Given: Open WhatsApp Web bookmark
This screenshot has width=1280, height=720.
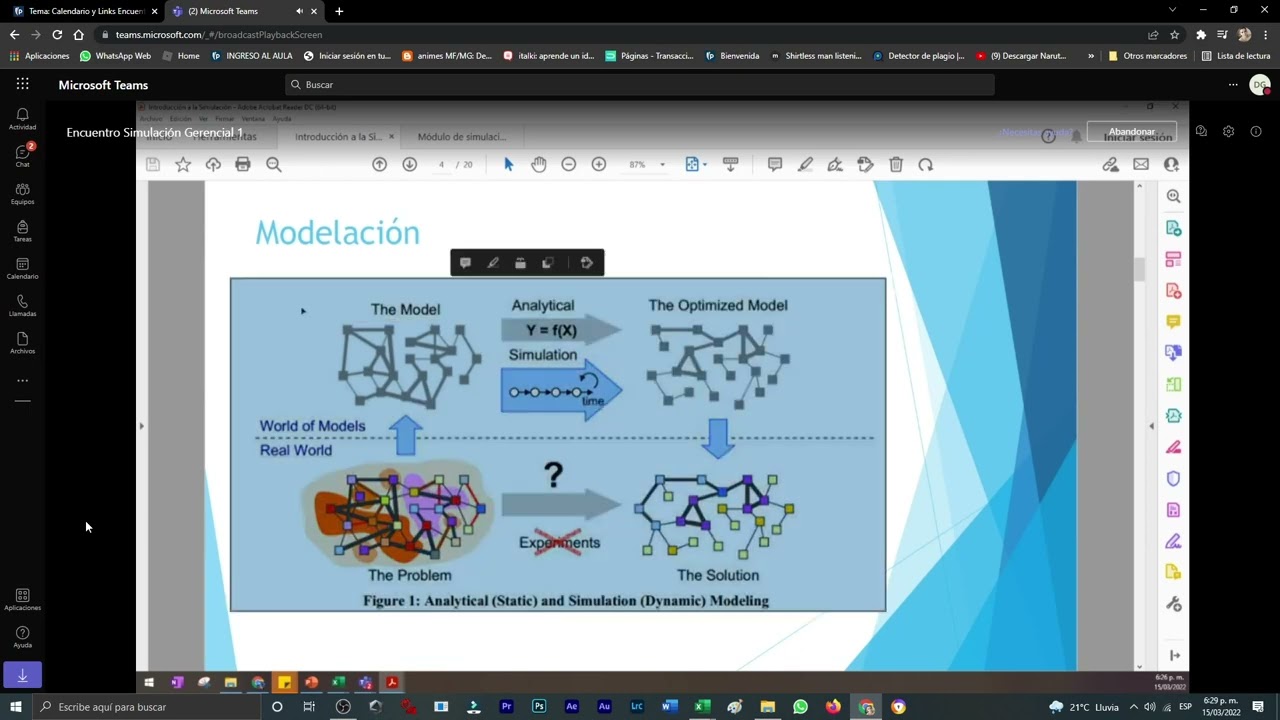Looking at the screenshot, I should (x=115, y=56).
